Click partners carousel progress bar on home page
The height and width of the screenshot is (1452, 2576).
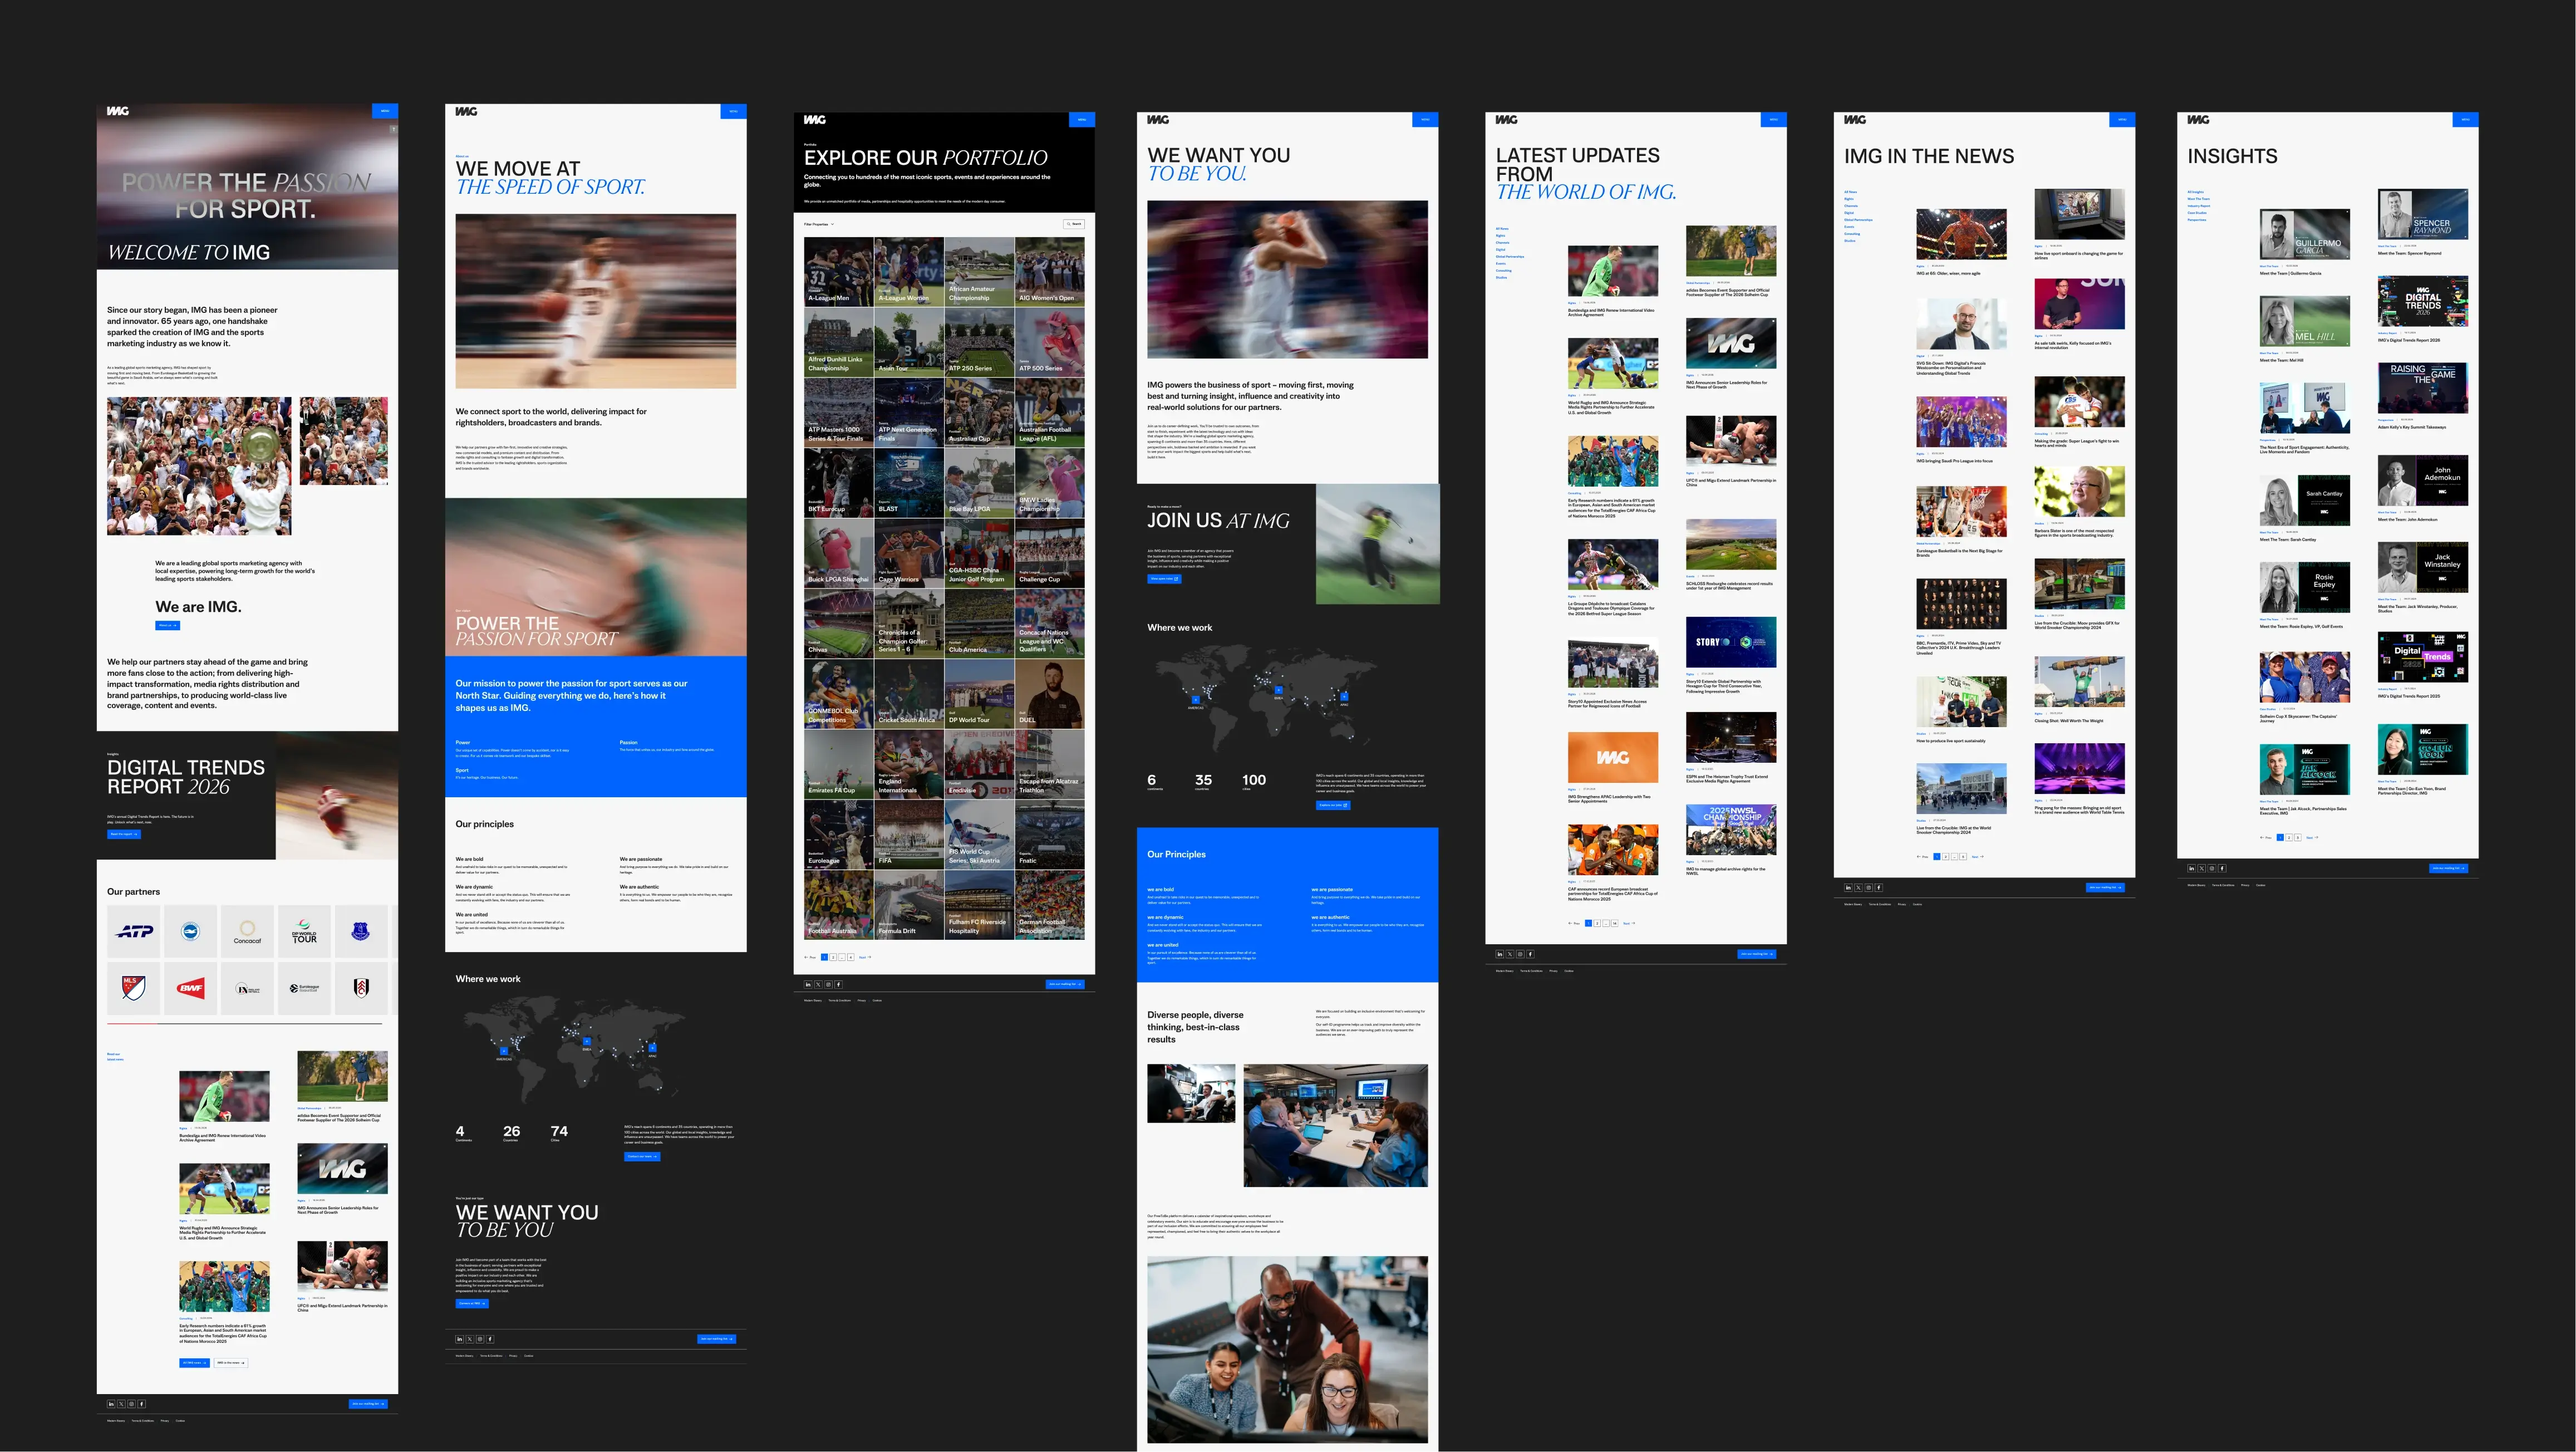[x=245, y=1024]
